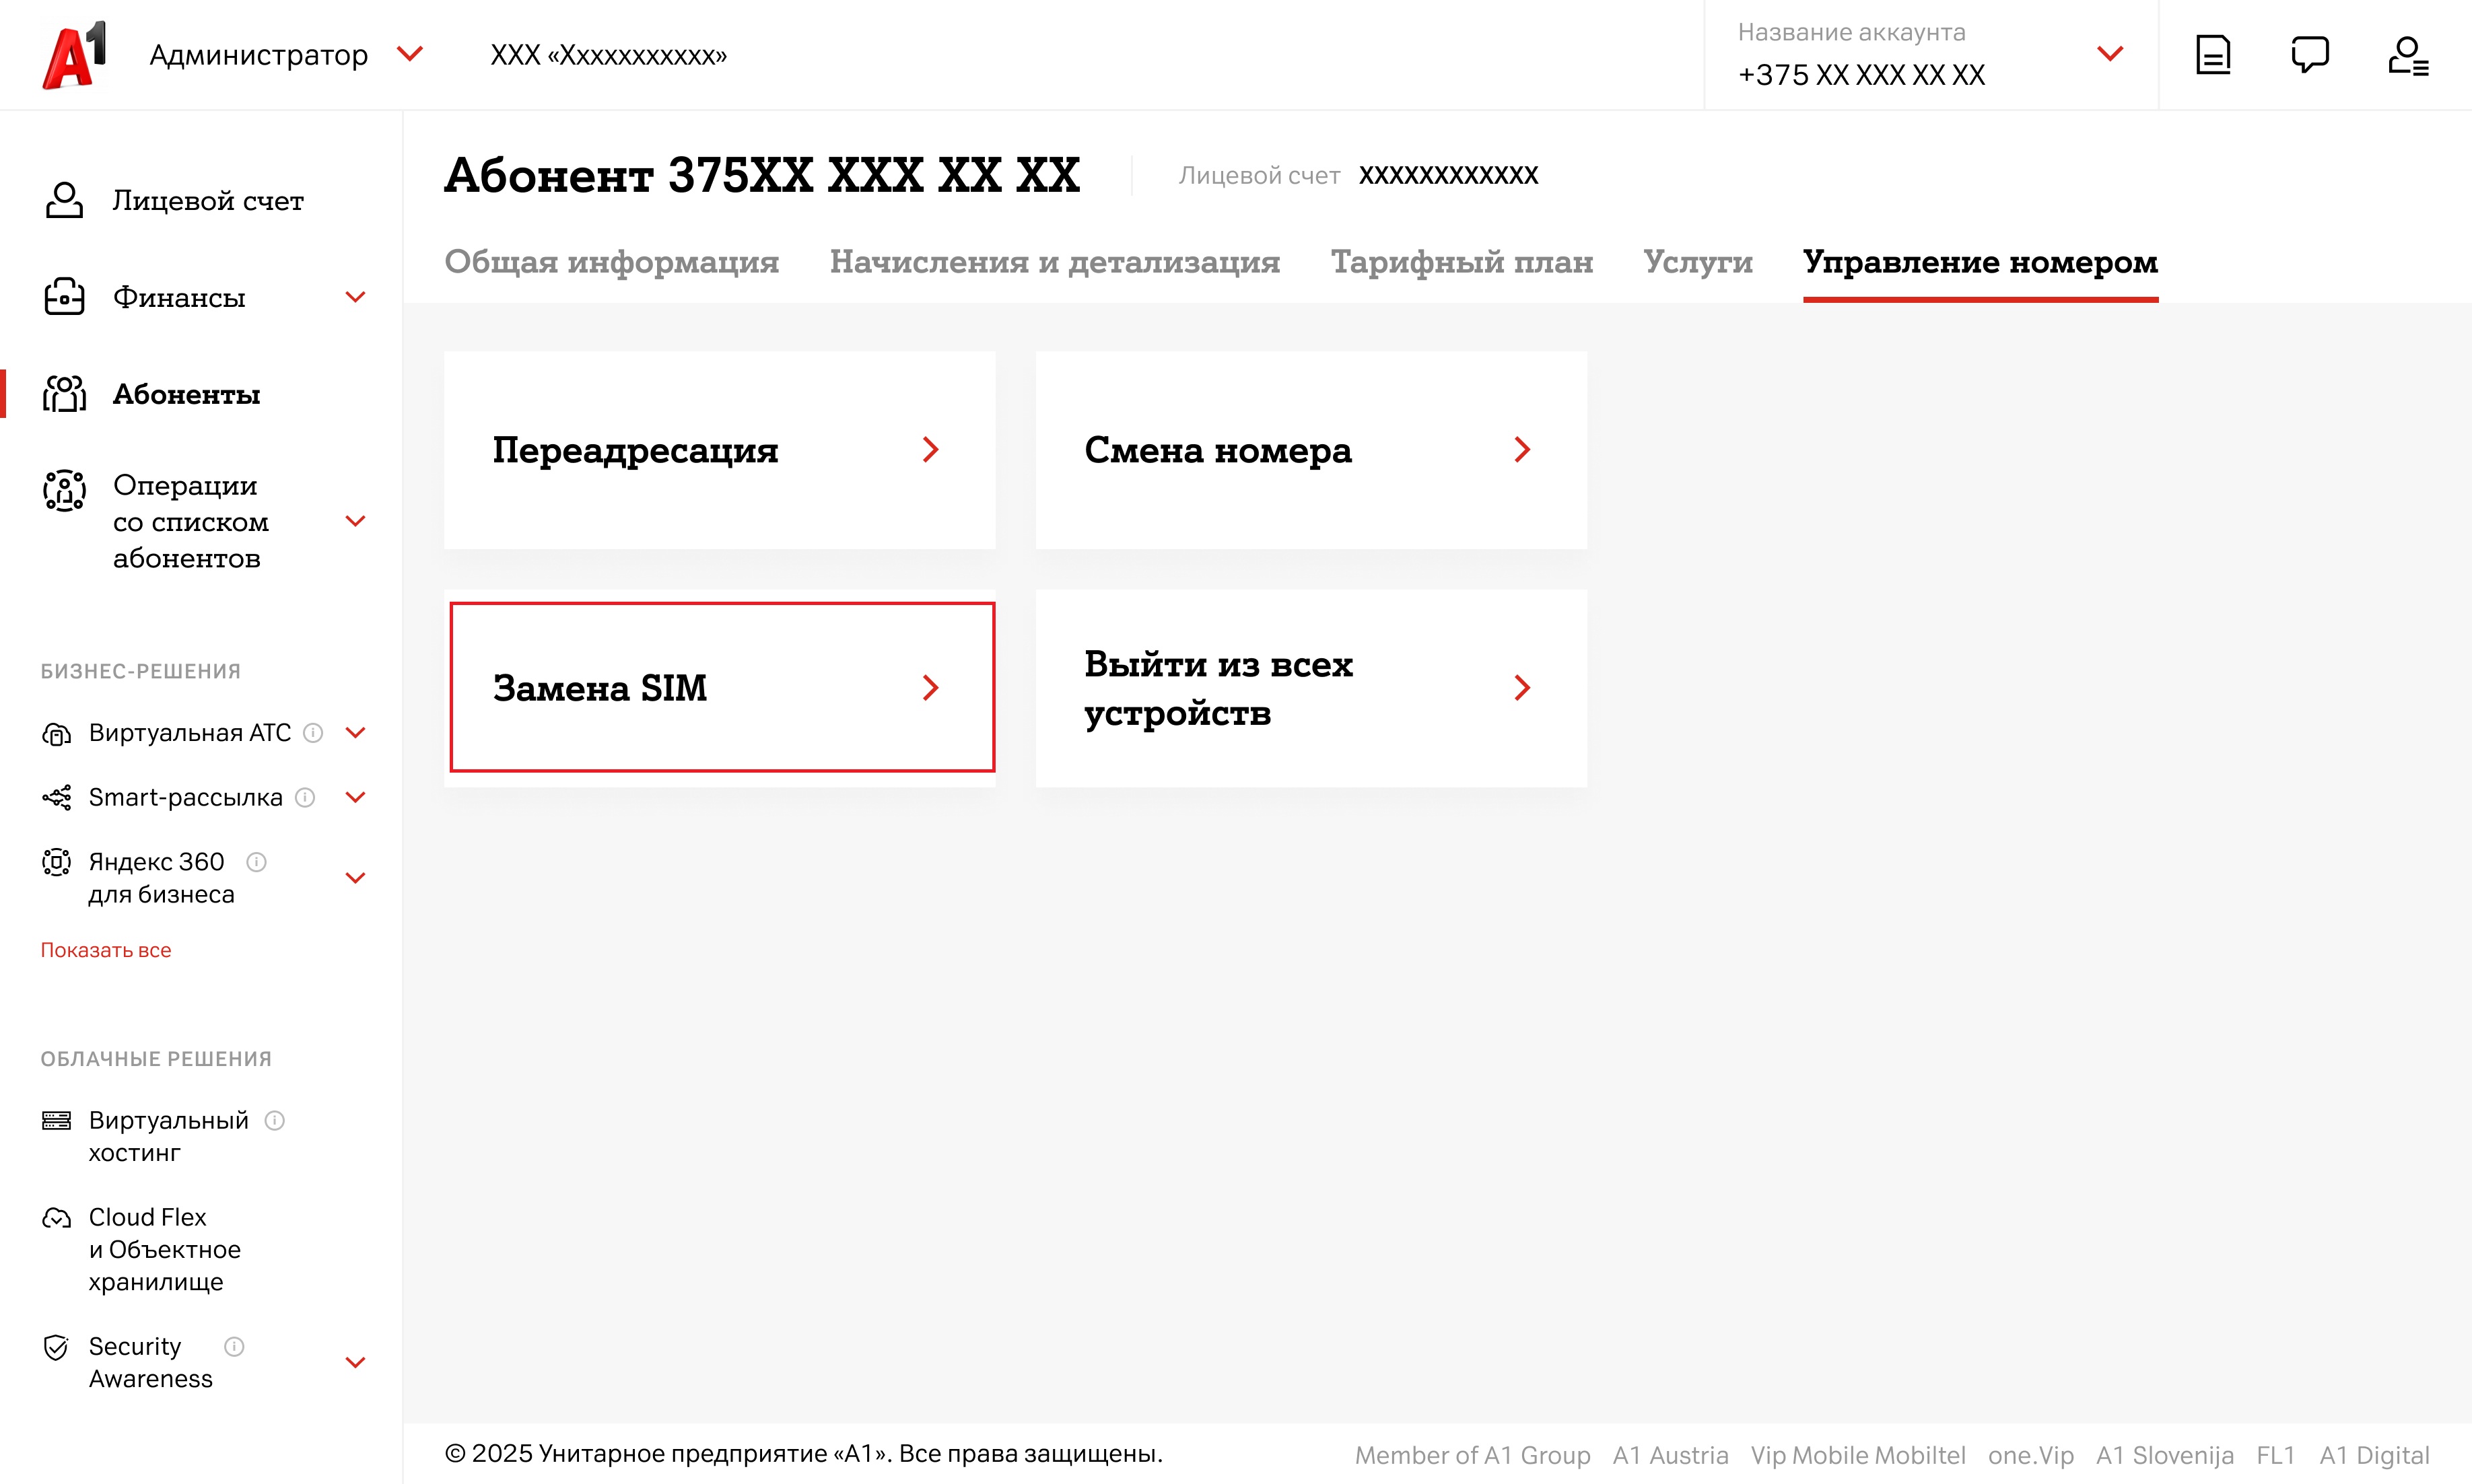Go to Лицевой счет in sidebar
2474x1484 pixels.
point(208,201)
